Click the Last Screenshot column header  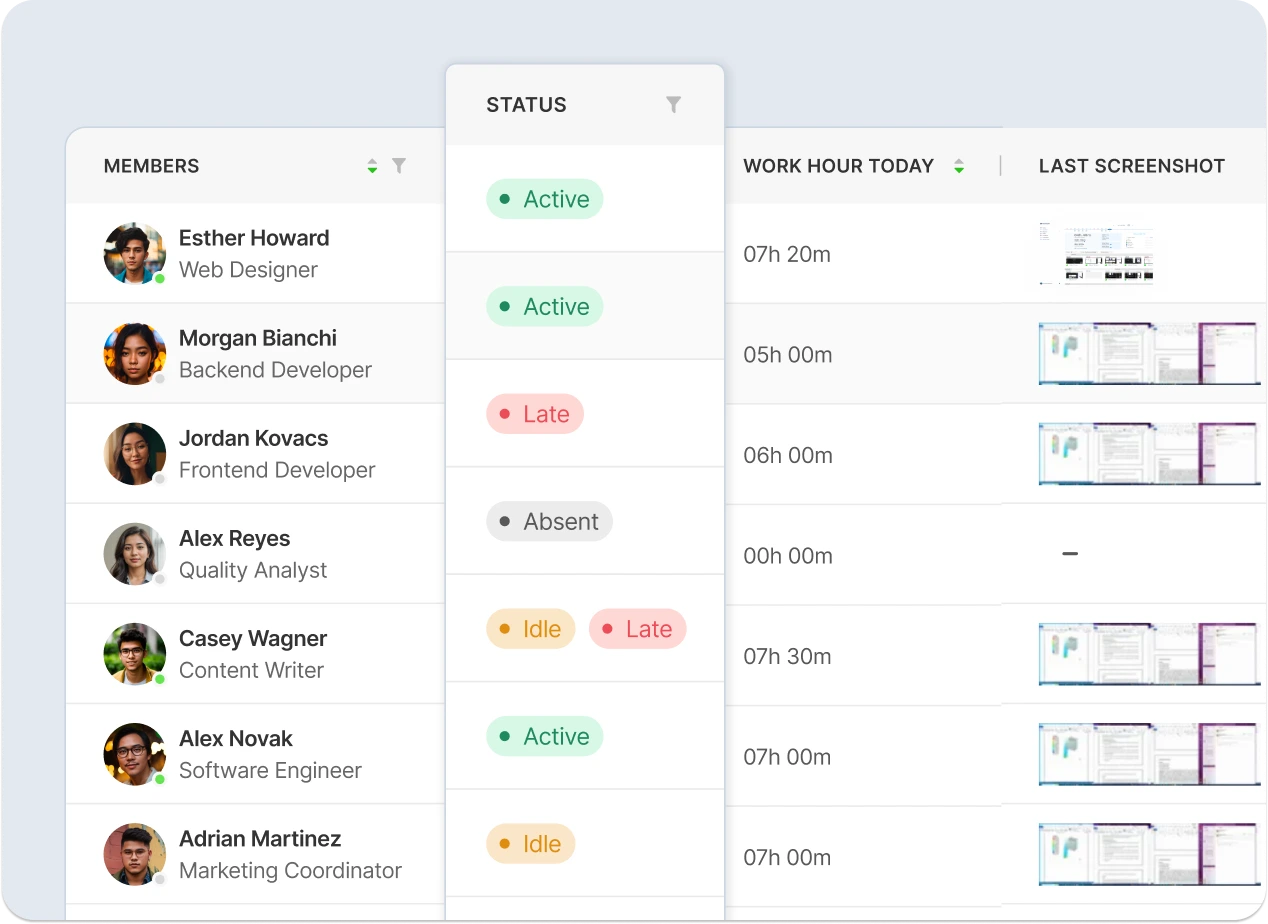[x=1131, y=166]
